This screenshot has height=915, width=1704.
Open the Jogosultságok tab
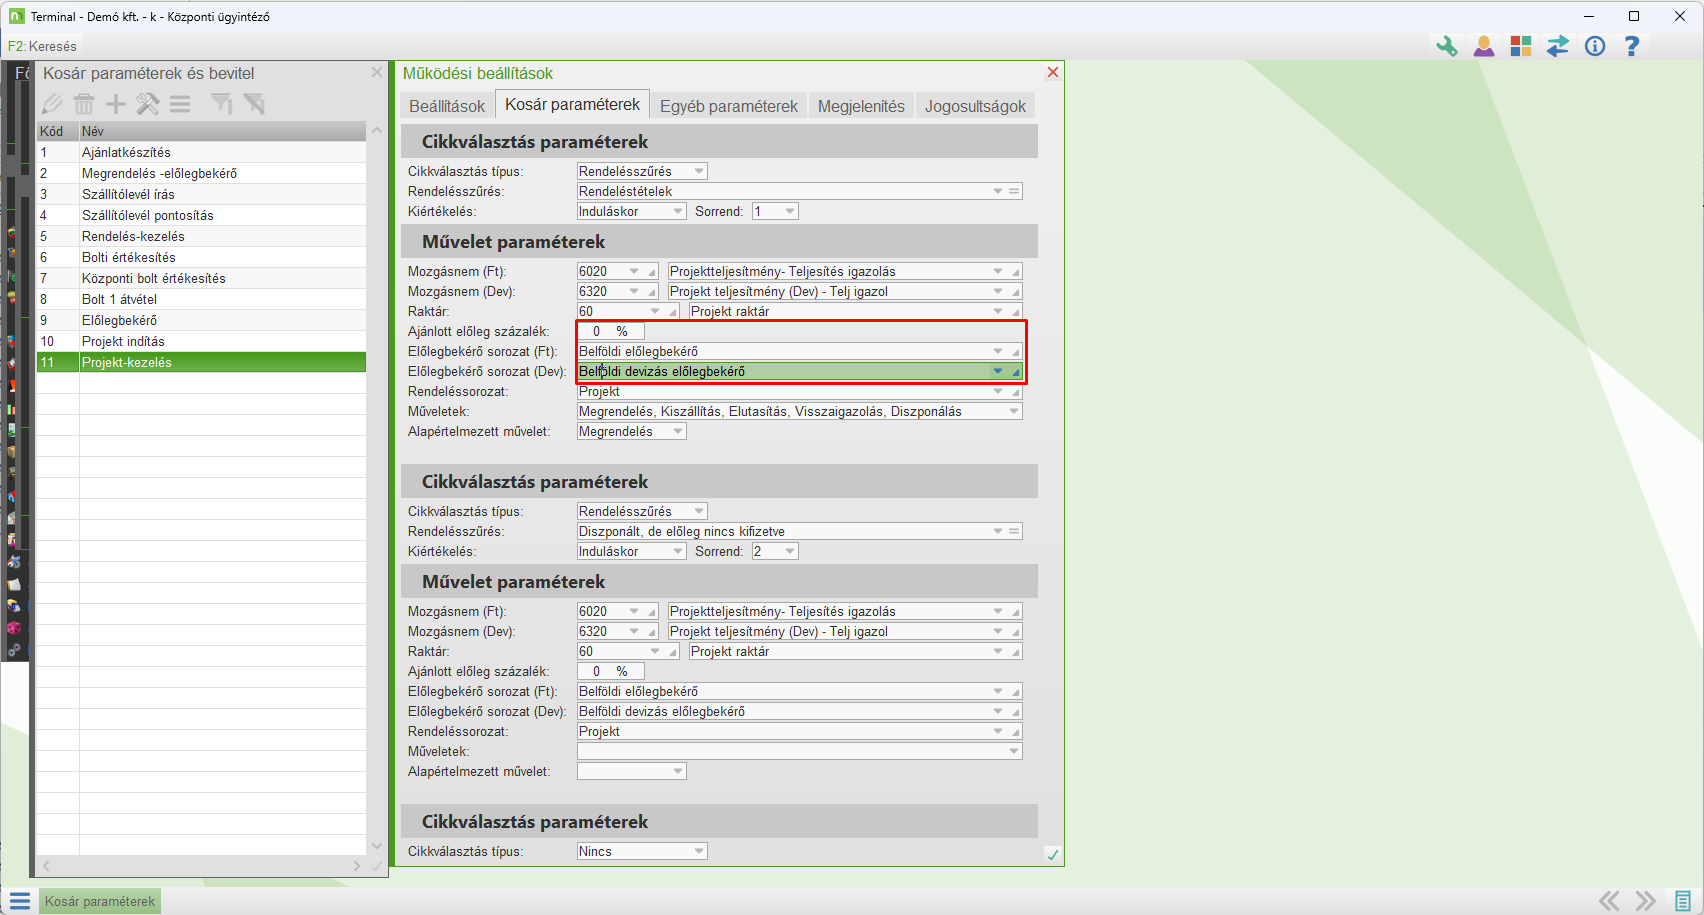point(975,106)
